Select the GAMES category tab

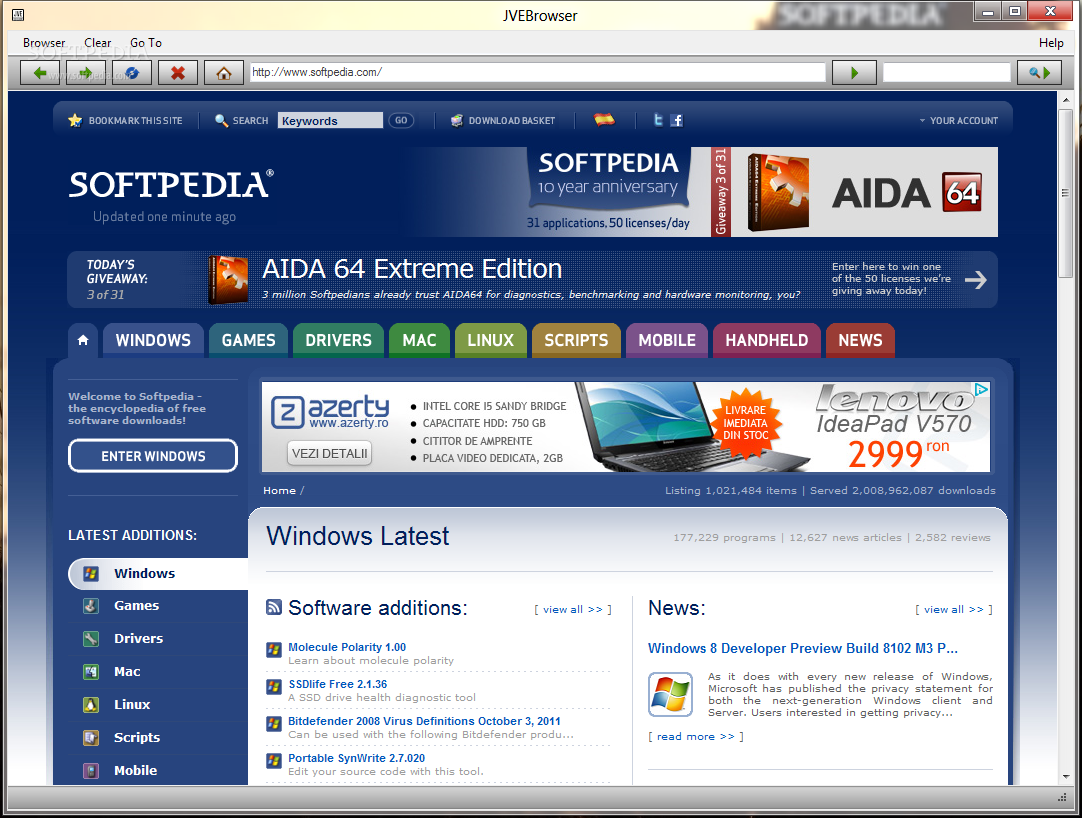point(248,340)
